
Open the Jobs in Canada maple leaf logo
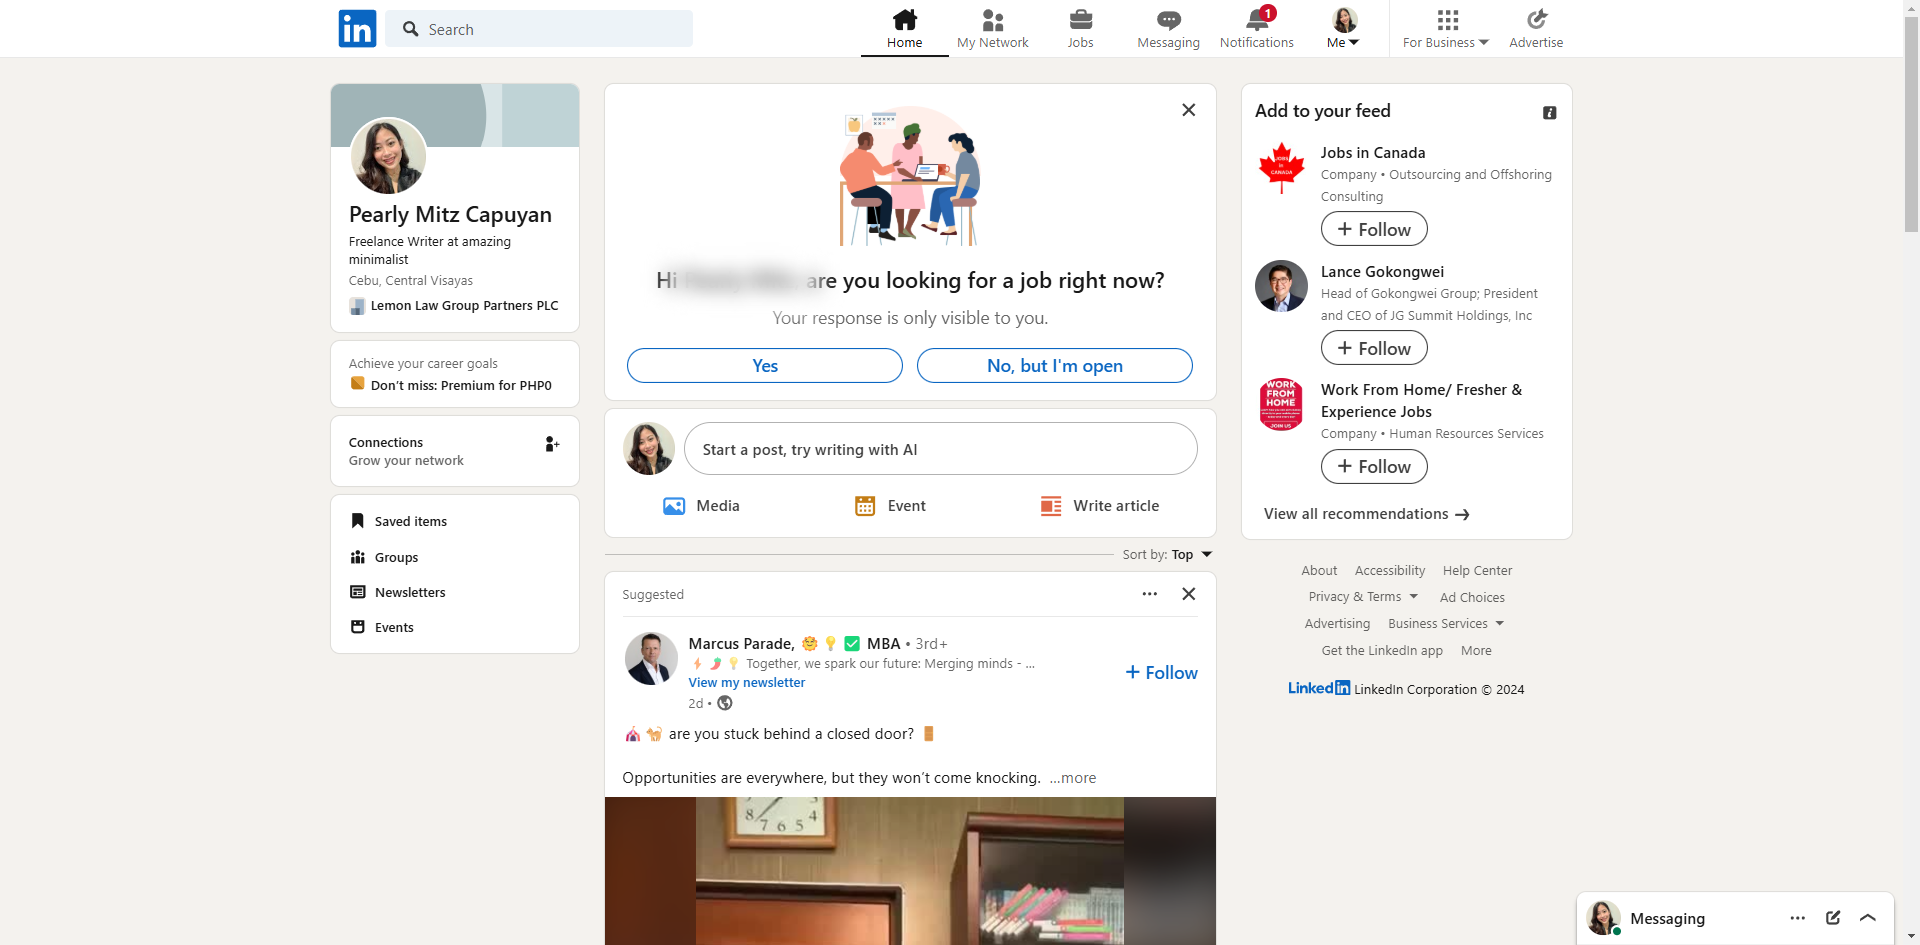[1282, 167]
